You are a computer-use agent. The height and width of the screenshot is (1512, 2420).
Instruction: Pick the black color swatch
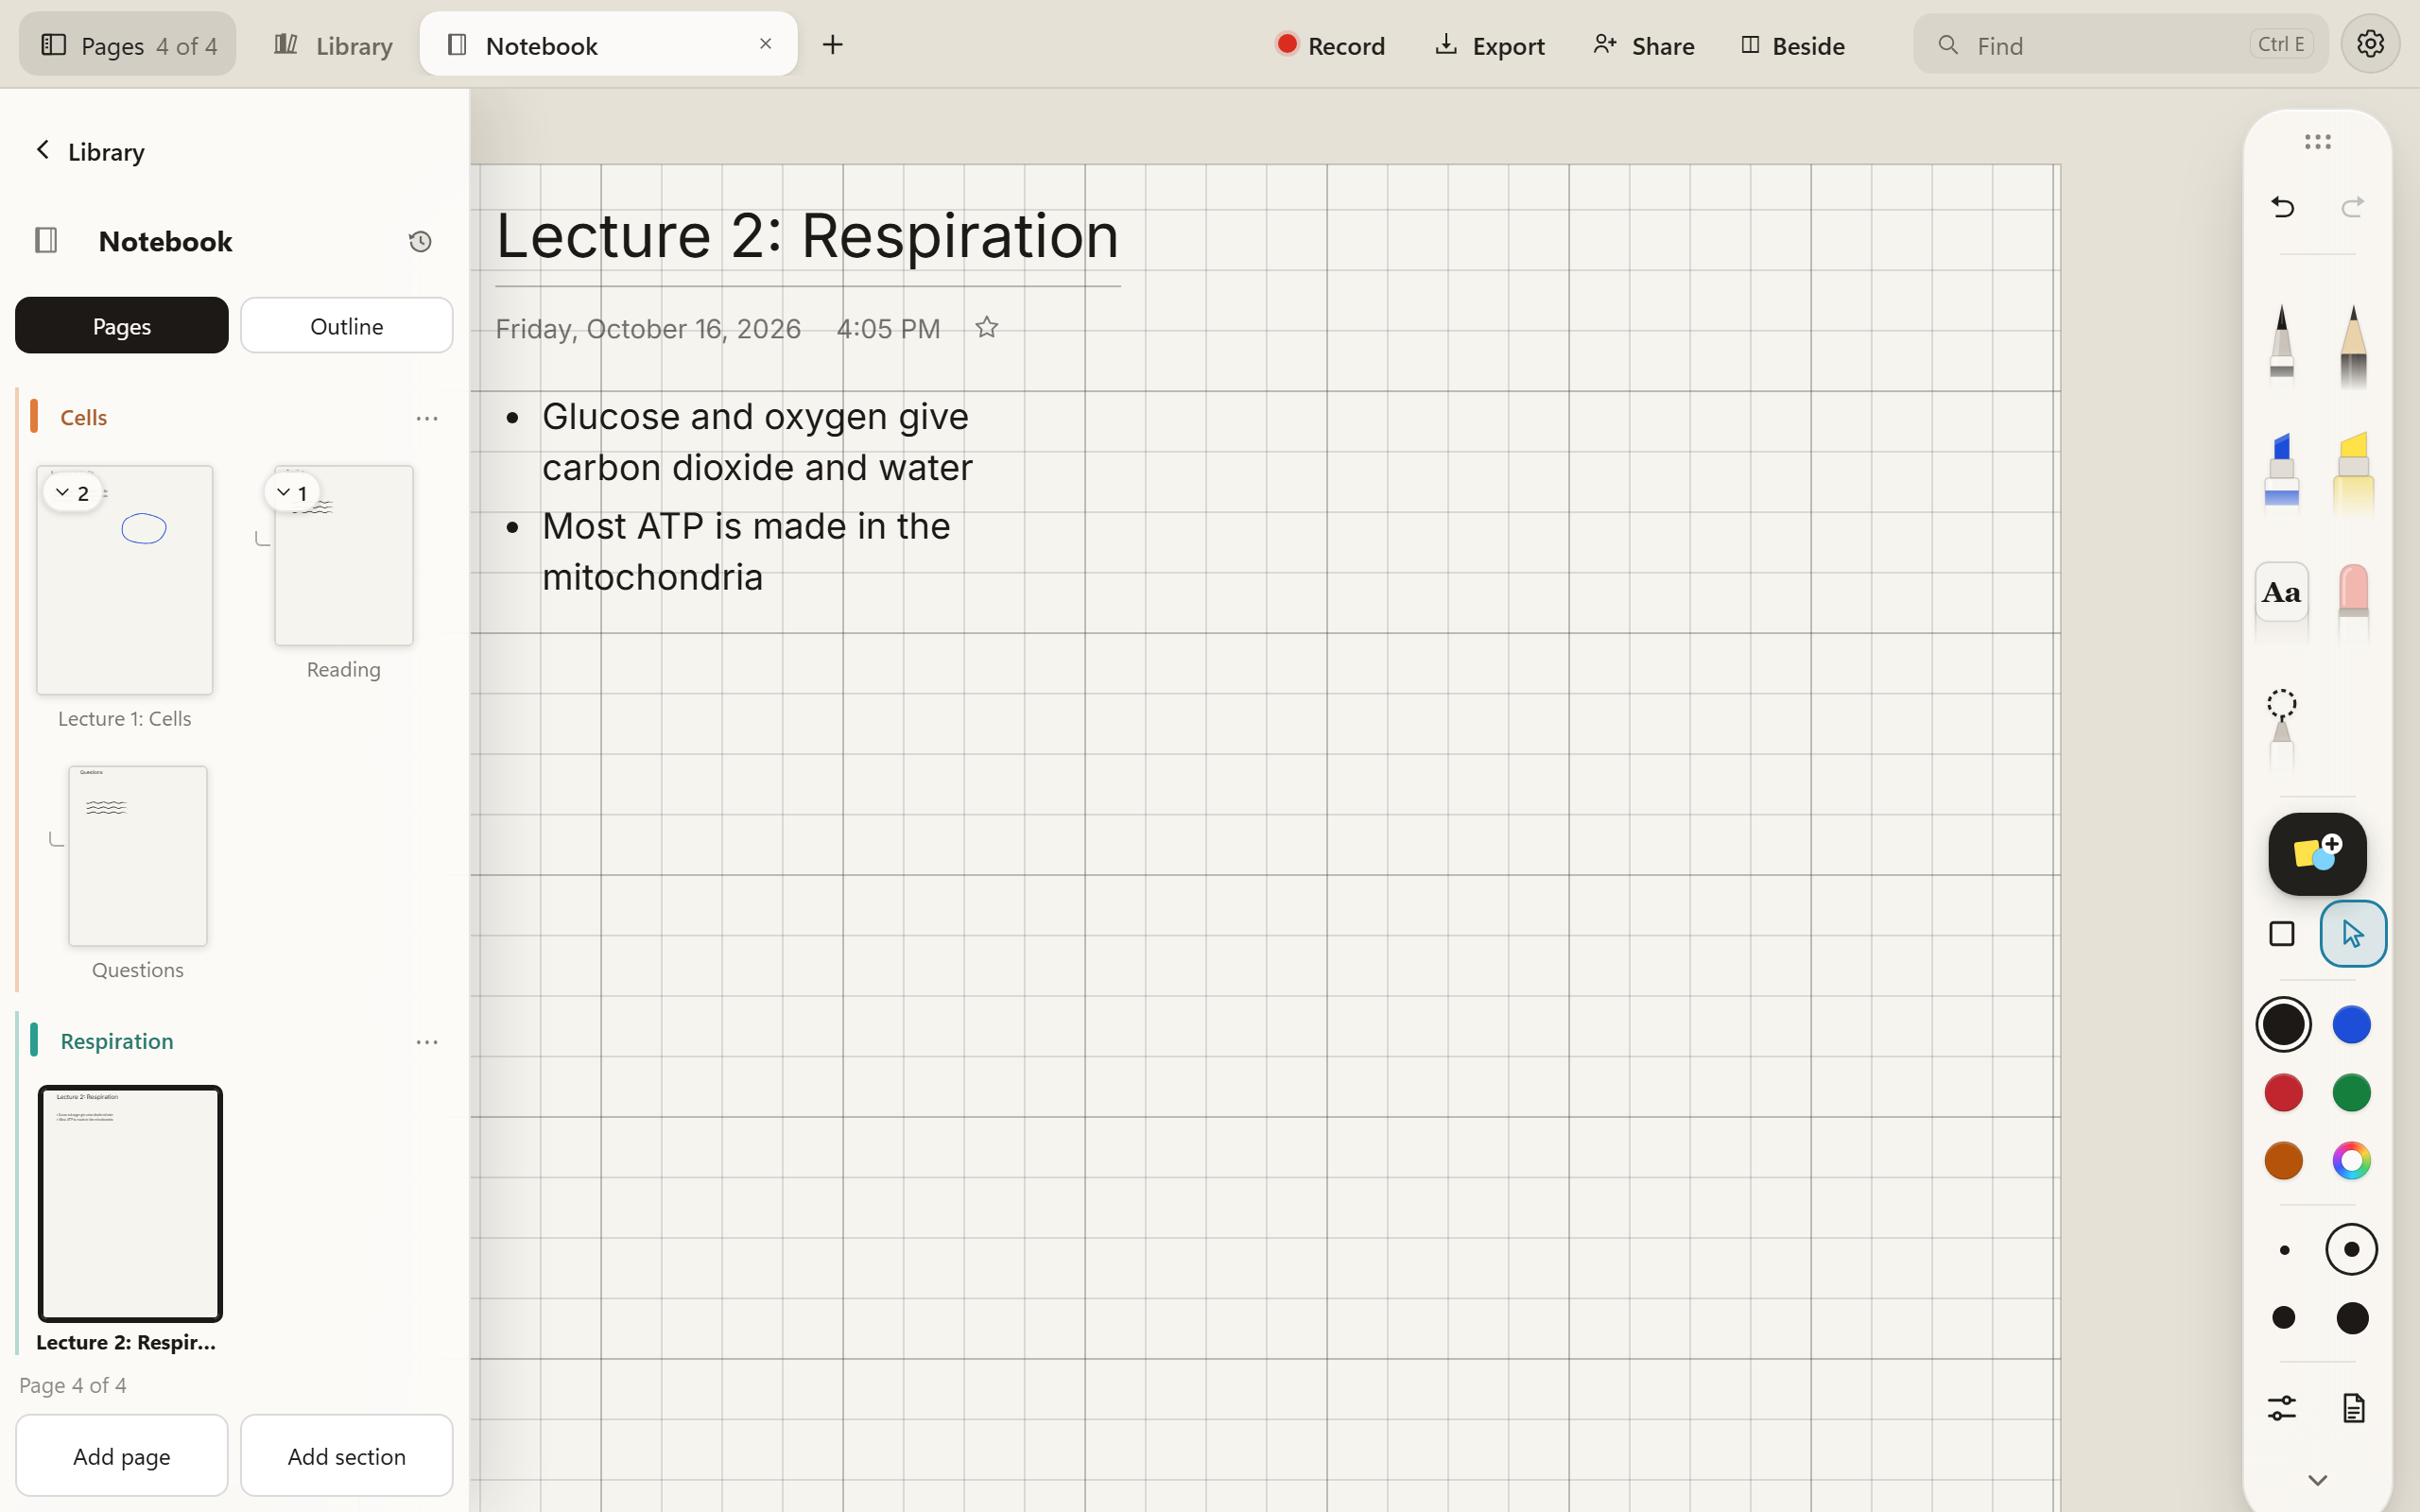click(2283, 1024)
